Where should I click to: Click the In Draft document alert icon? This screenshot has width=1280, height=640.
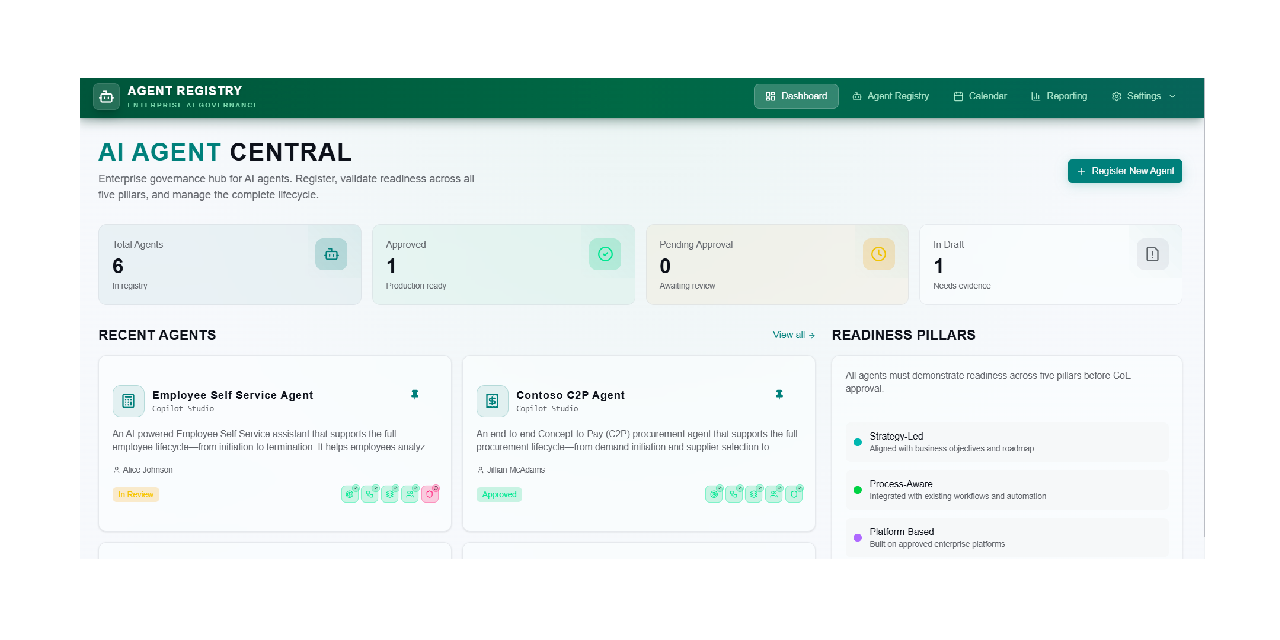pyautogui.click(x=1153, y=254)
